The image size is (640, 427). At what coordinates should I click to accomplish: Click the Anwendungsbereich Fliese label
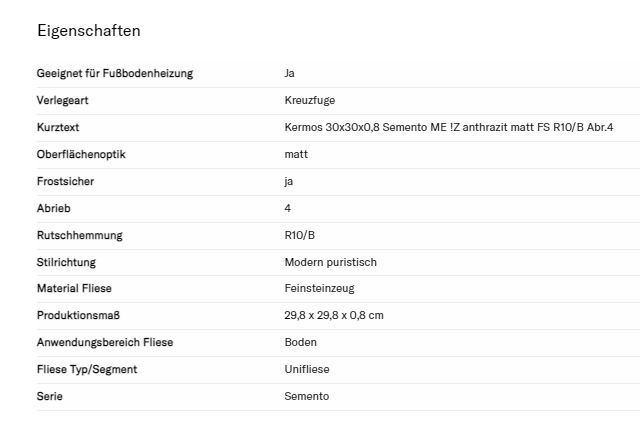pyautogui.click(x=105, y=342)
